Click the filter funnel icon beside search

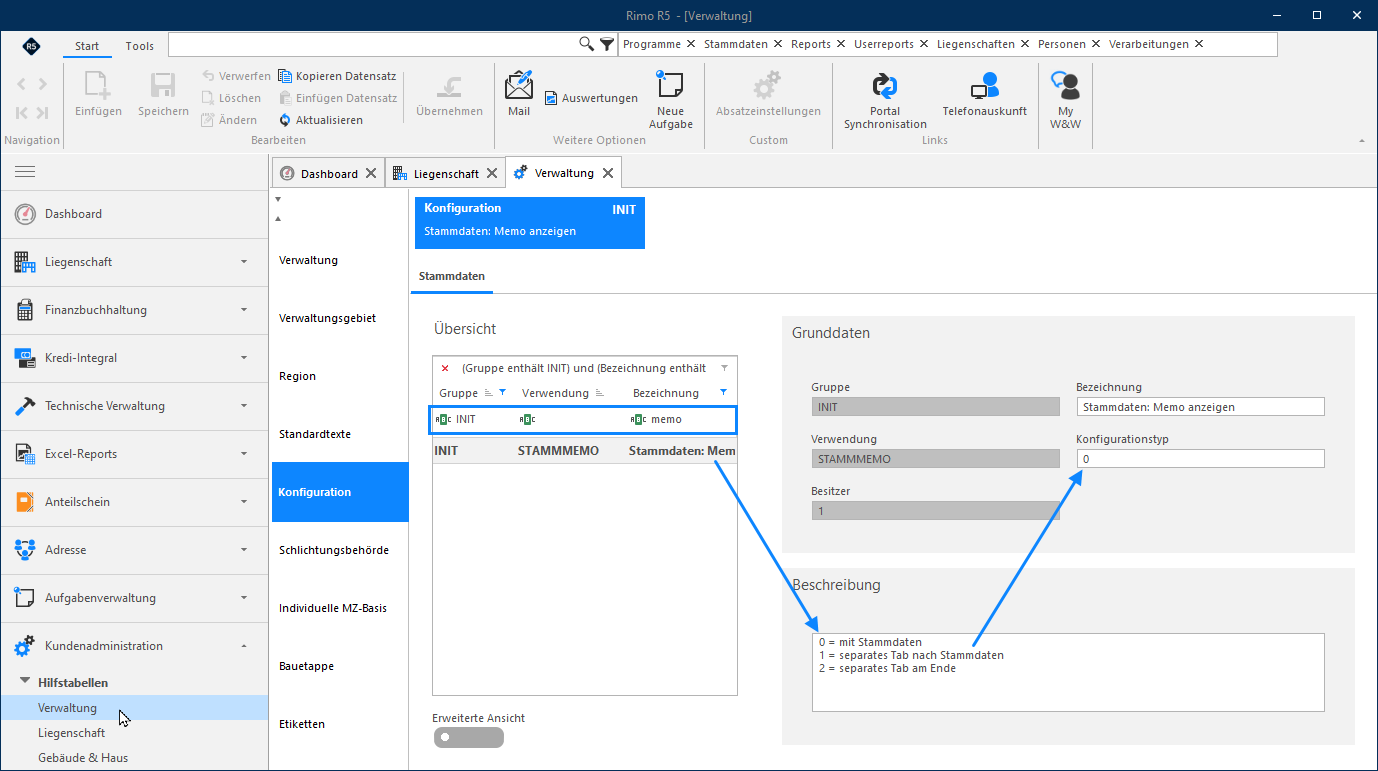point(607,44)
